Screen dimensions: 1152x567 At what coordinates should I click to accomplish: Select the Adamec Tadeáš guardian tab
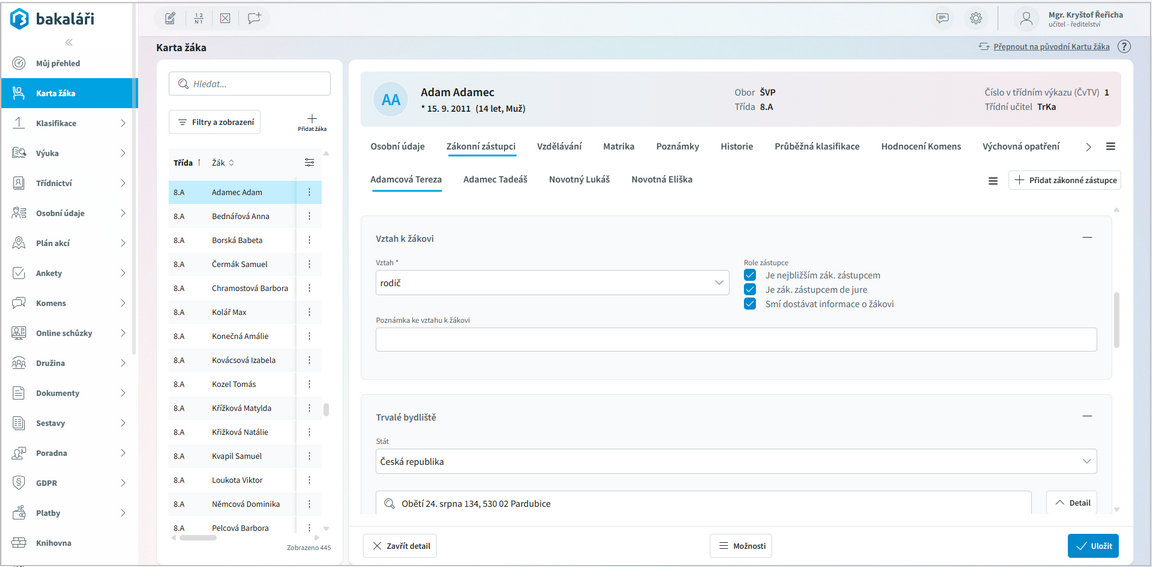(x=495, y=180)
